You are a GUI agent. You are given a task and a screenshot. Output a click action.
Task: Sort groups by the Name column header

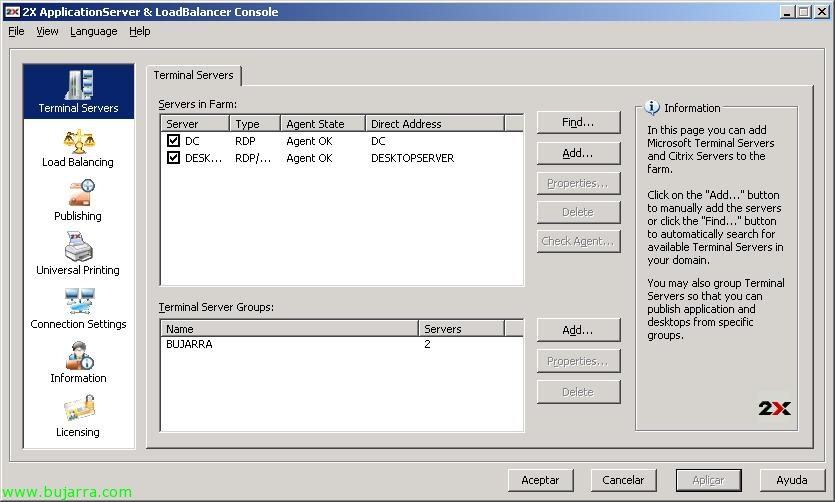(289, 328)
